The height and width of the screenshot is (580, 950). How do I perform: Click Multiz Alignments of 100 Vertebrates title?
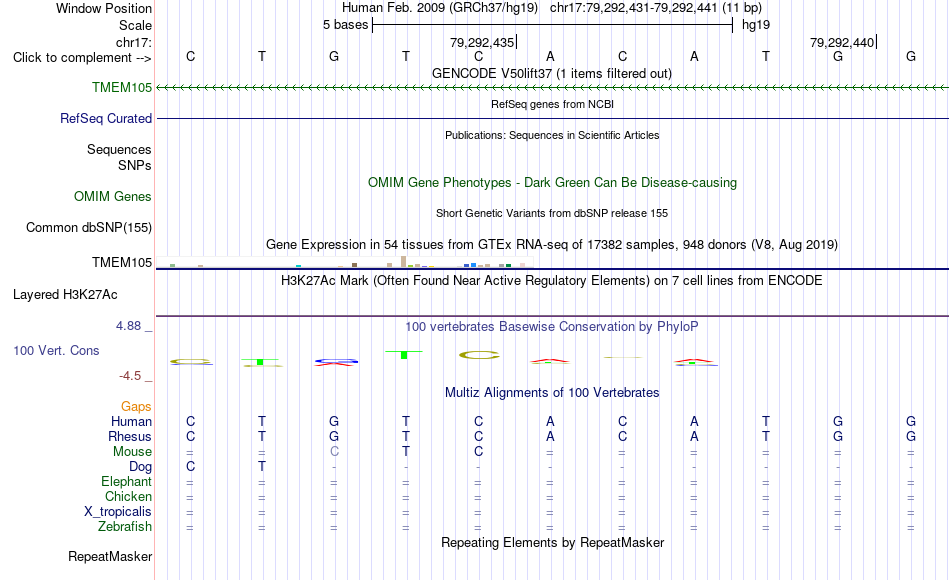(x=552, y=393)
